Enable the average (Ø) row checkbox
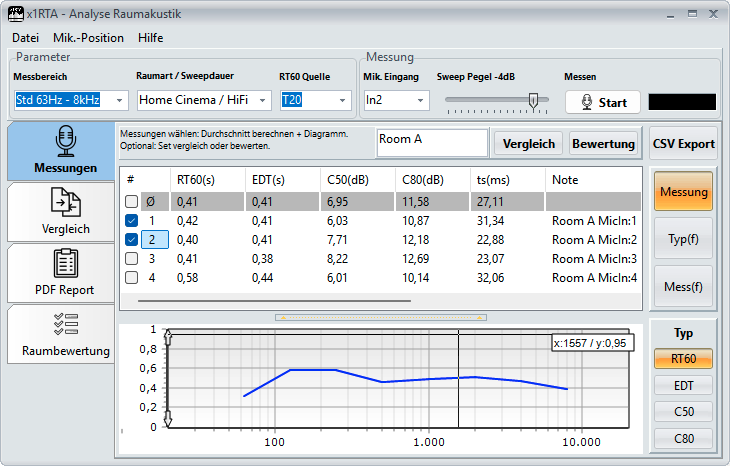This screenshot has width=730, height=466. pos(132,202)
